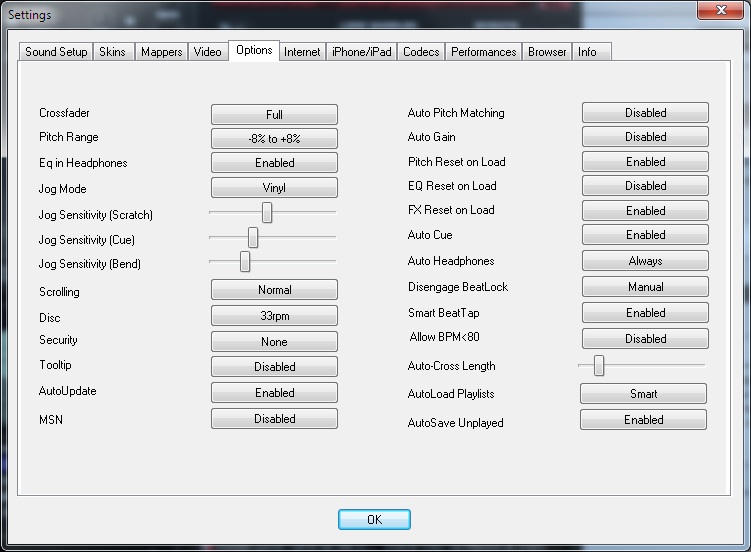Toggle the Auto Cue Enabled button
The image size is (751, 552).
click(x=645, y=235)
